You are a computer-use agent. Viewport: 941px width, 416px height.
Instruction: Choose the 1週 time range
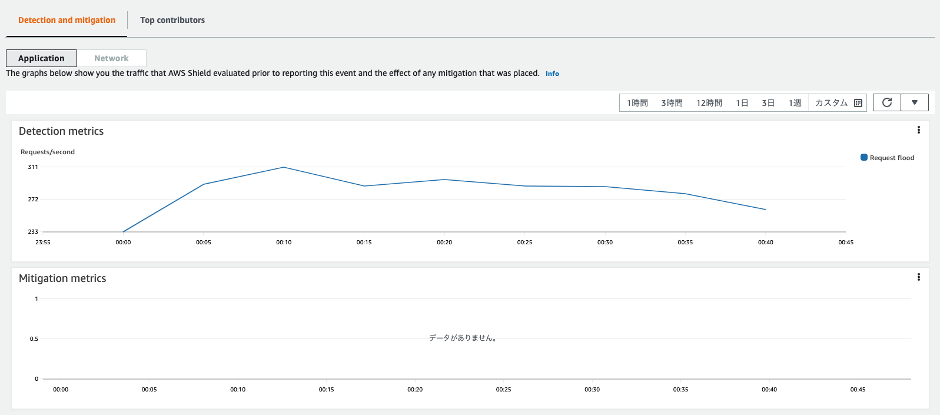click(x=794, y=103)
